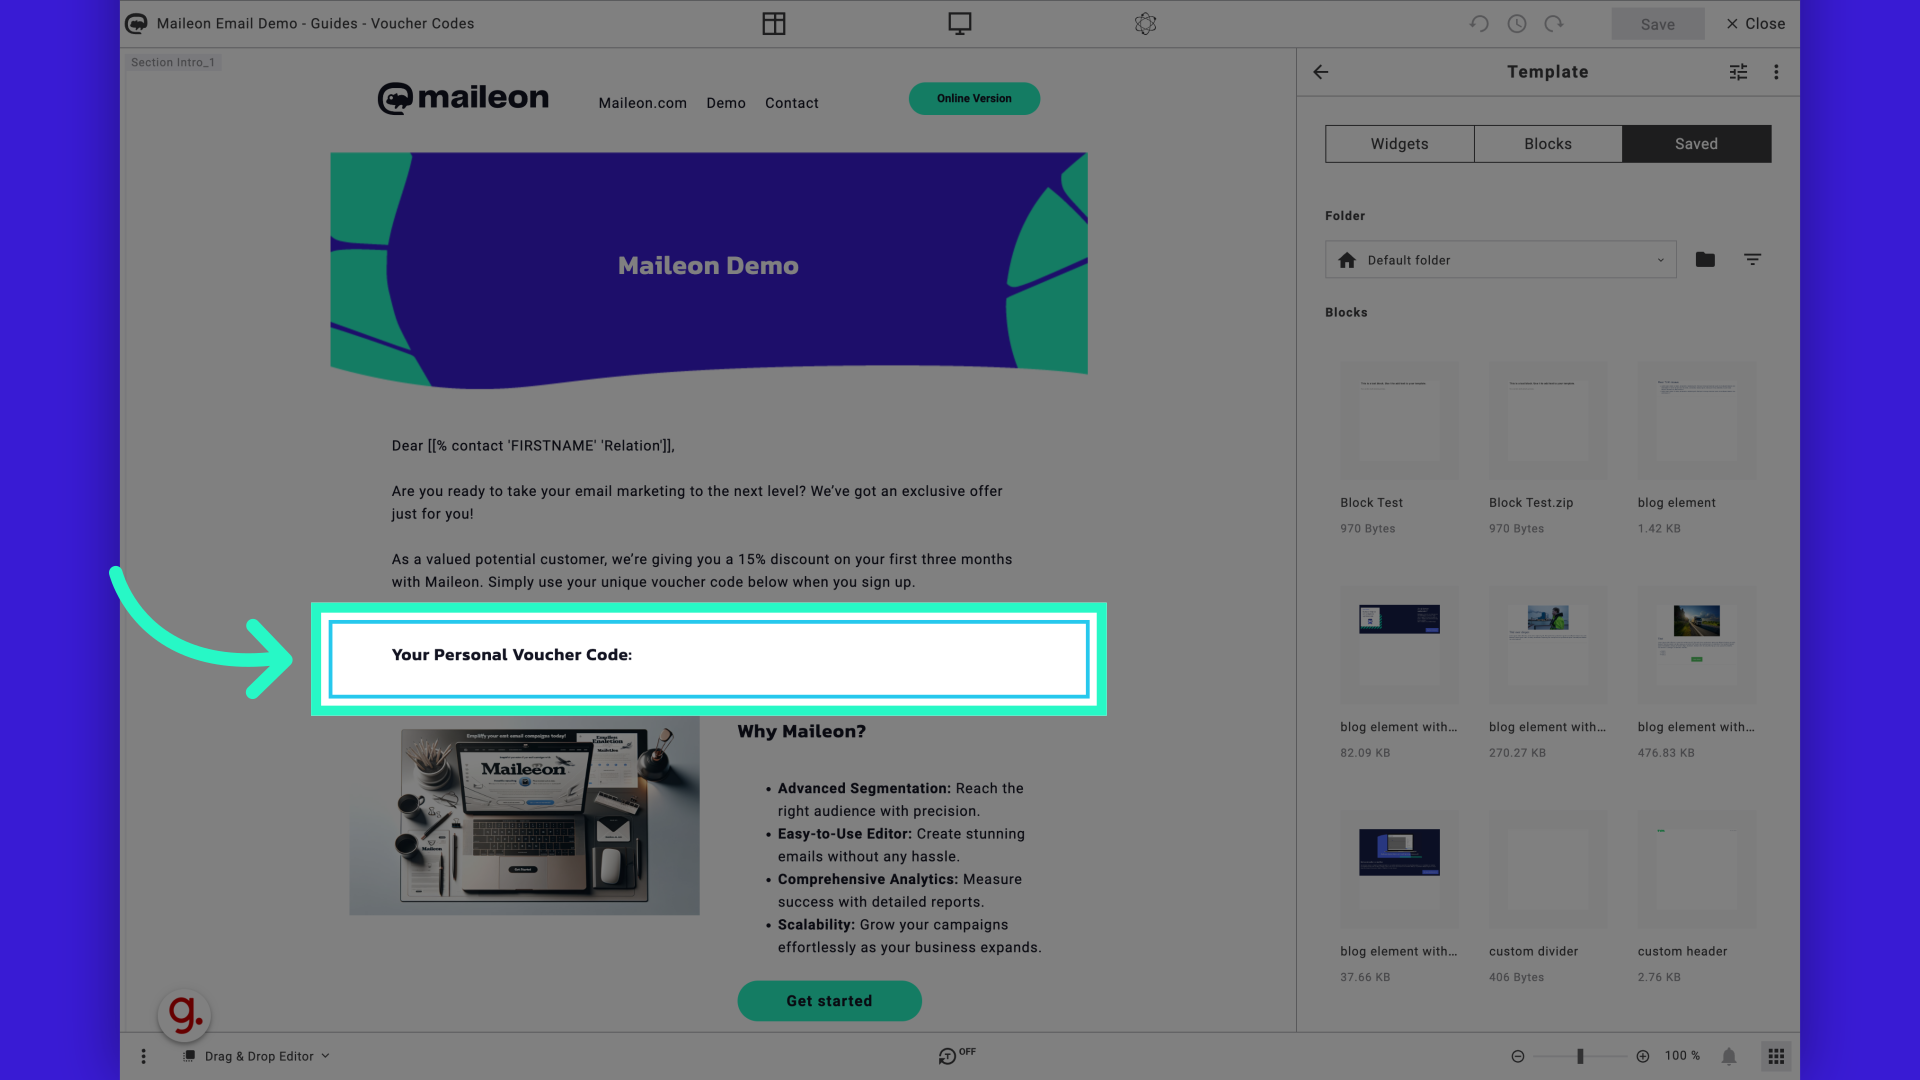This screenshot has height=1080, width=1920.
Task: Select the Block Test.zip thumbnail
Action: (x=1547, y=420)
